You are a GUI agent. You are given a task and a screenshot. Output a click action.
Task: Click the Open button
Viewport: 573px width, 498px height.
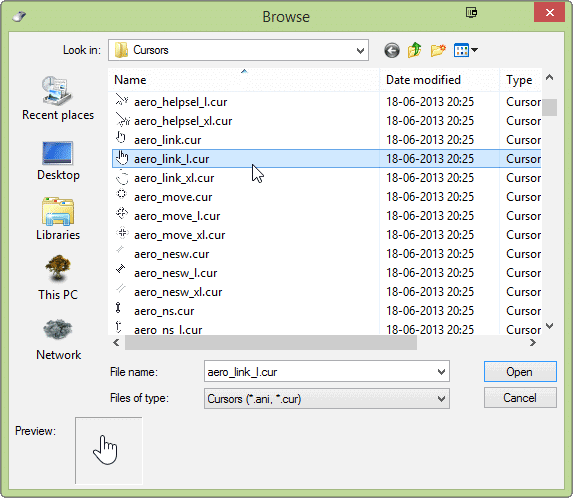tap(520, 372)
